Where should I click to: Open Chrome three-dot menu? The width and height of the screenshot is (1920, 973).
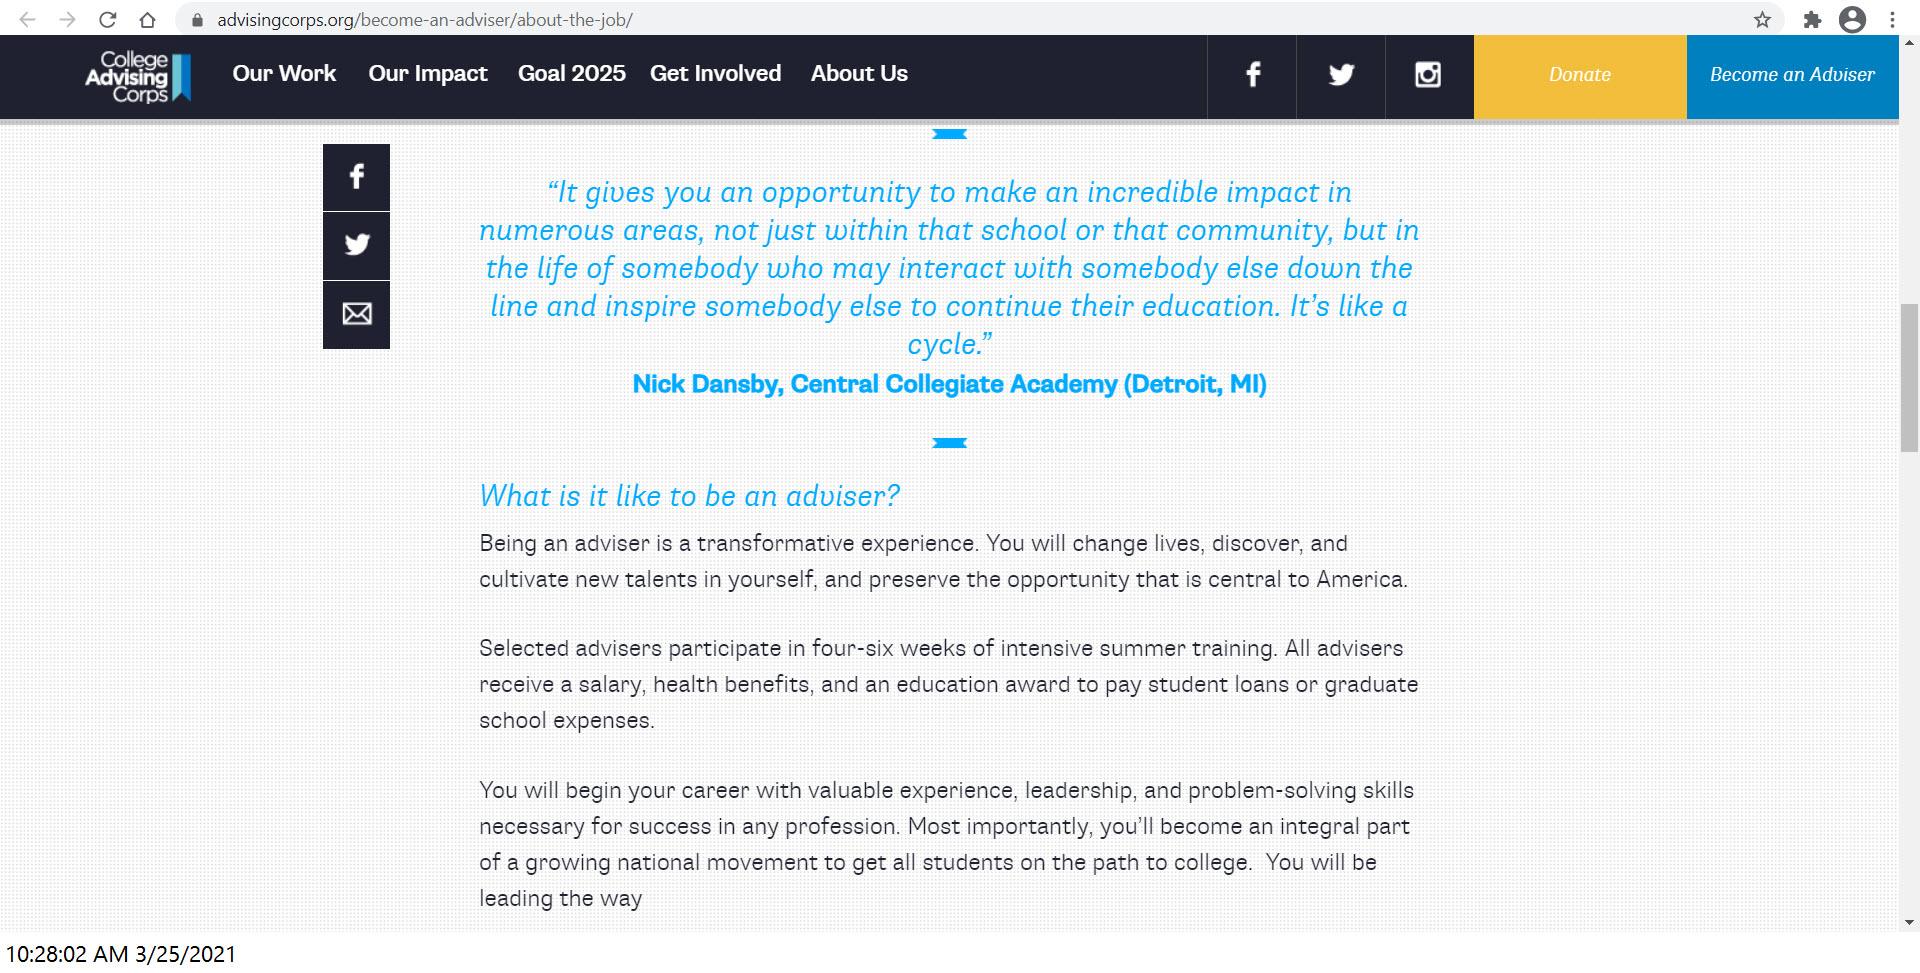[1892, 20]
